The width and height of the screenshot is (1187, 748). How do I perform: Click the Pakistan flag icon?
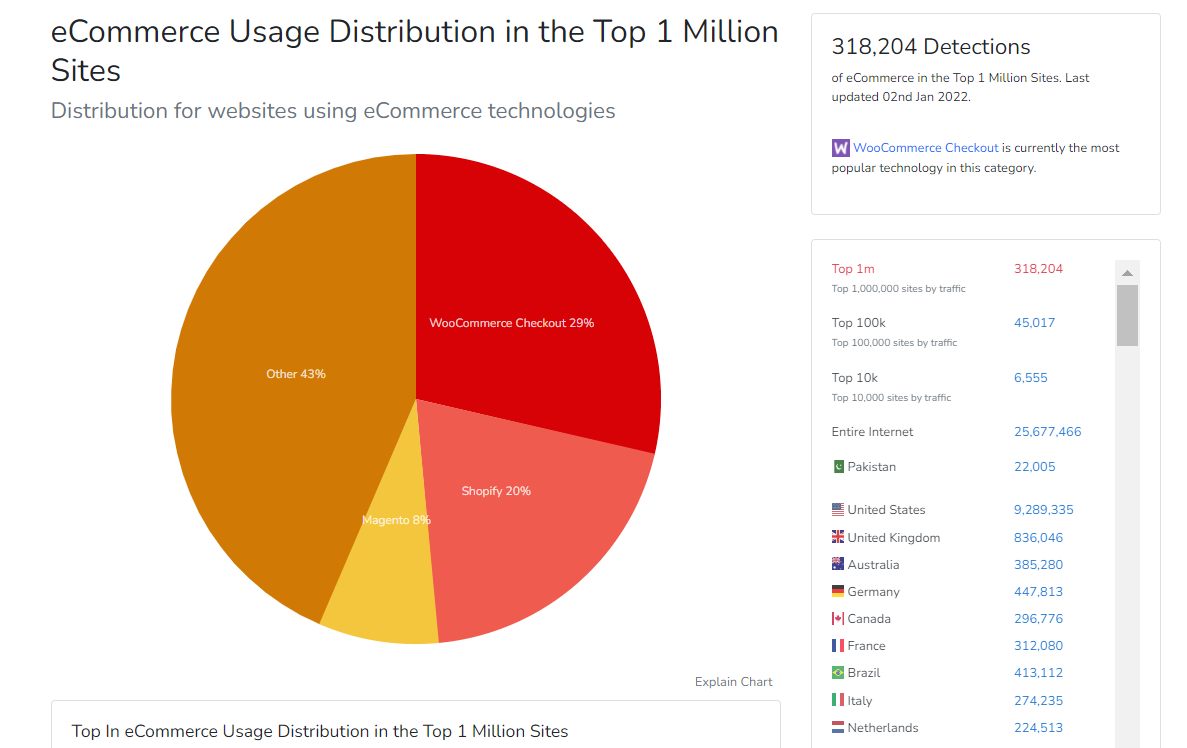(838, 466)
